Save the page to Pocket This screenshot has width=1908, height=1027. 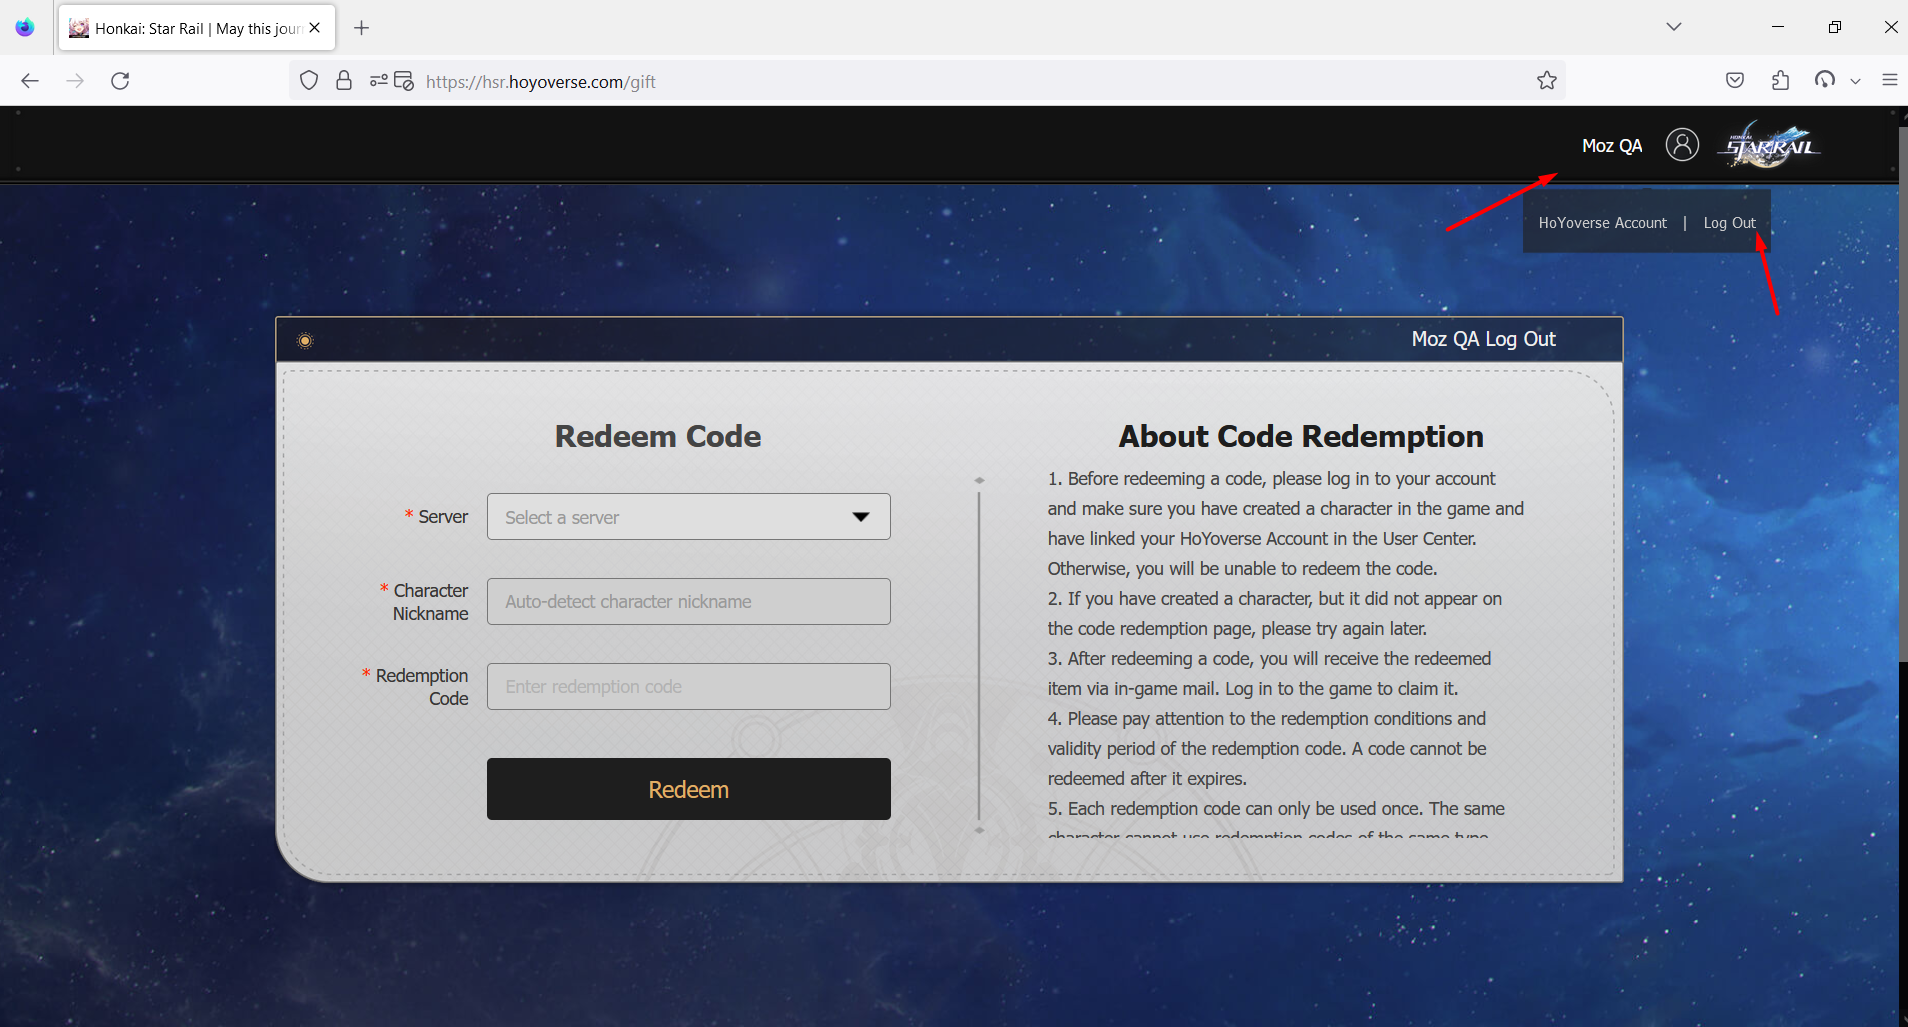tap(1735, 80)
